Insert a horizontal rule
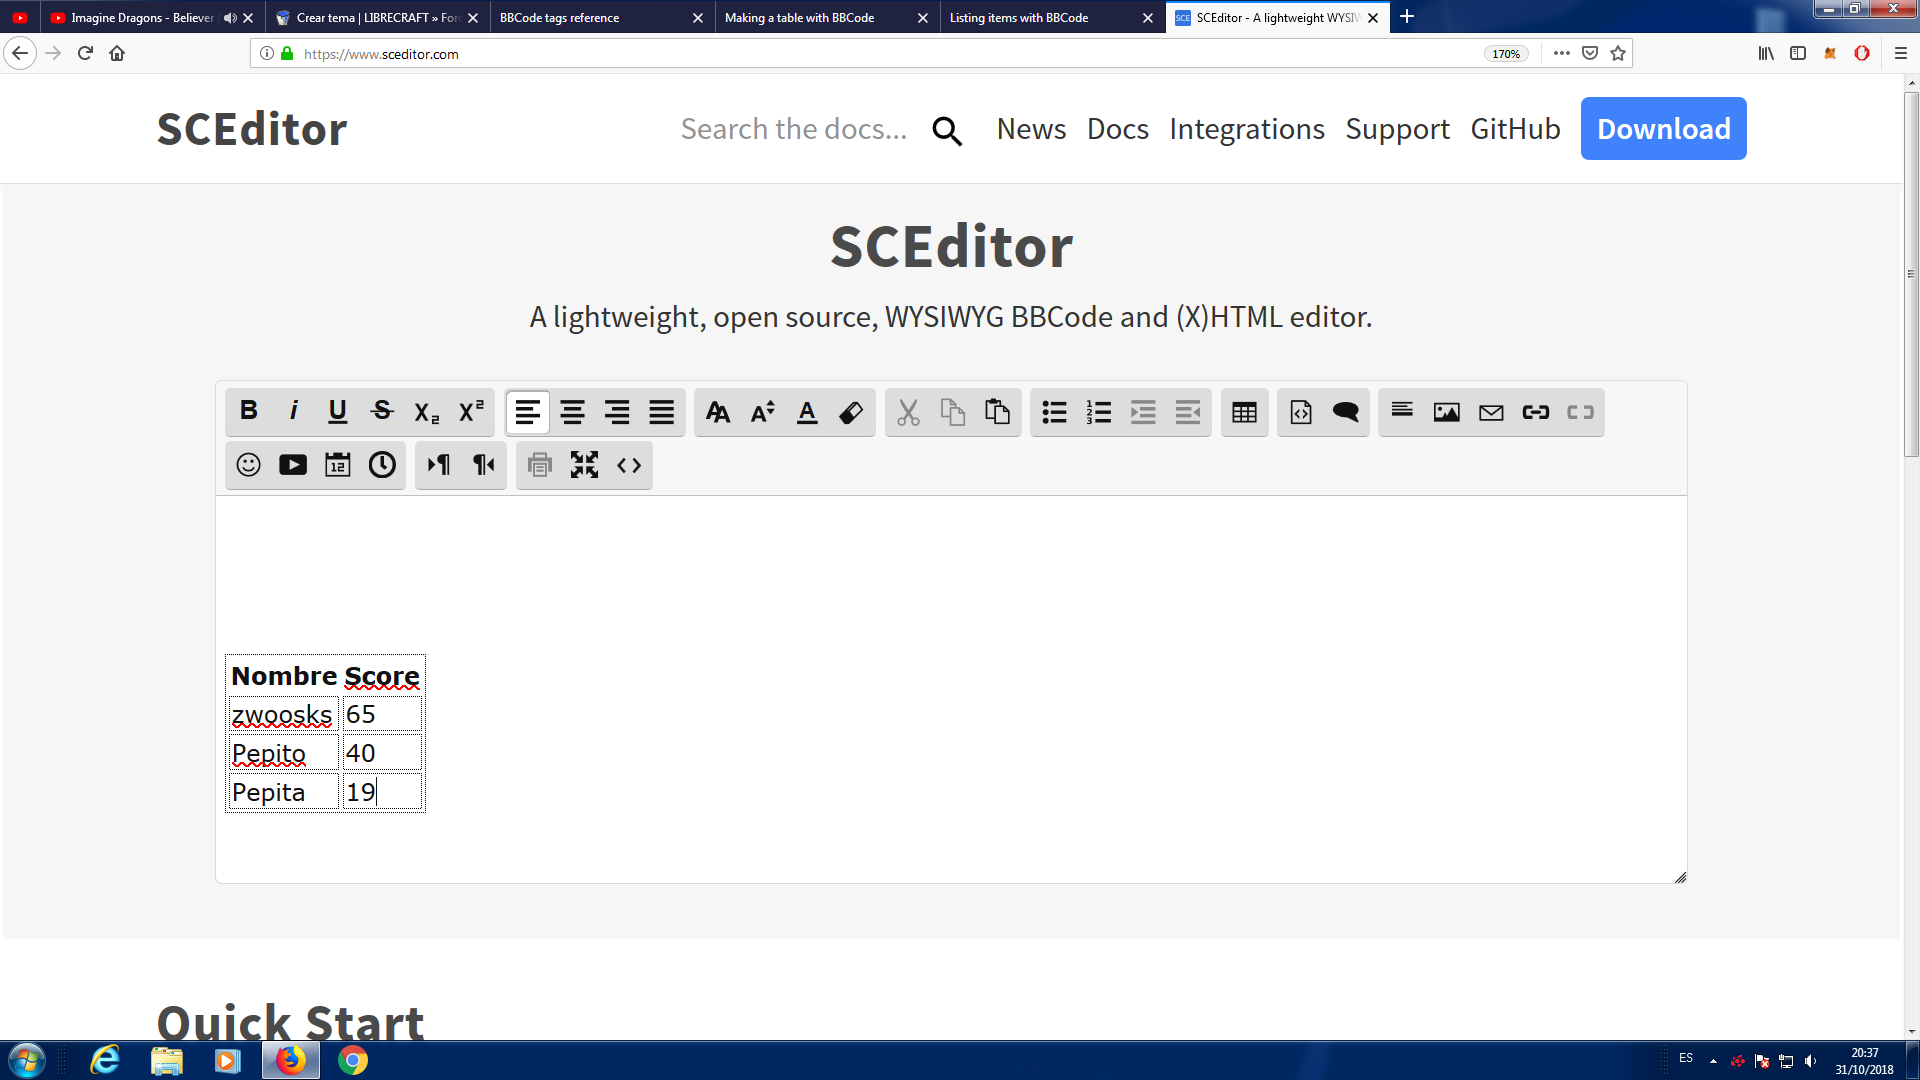1920x1080 pixels. tap(1402, 412)
